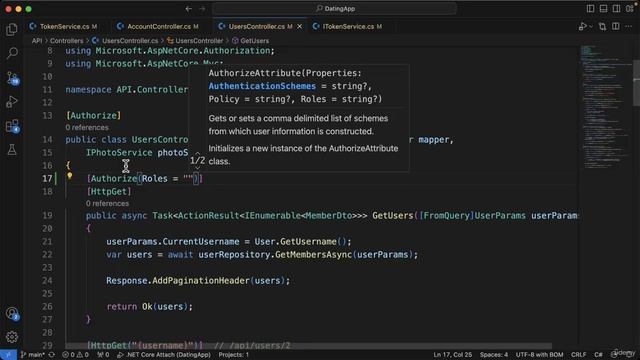Viewport: 640px width, 360px height.
Task: Open the Testing flask view
Action: pyautogui.click(x=12, y=150)
